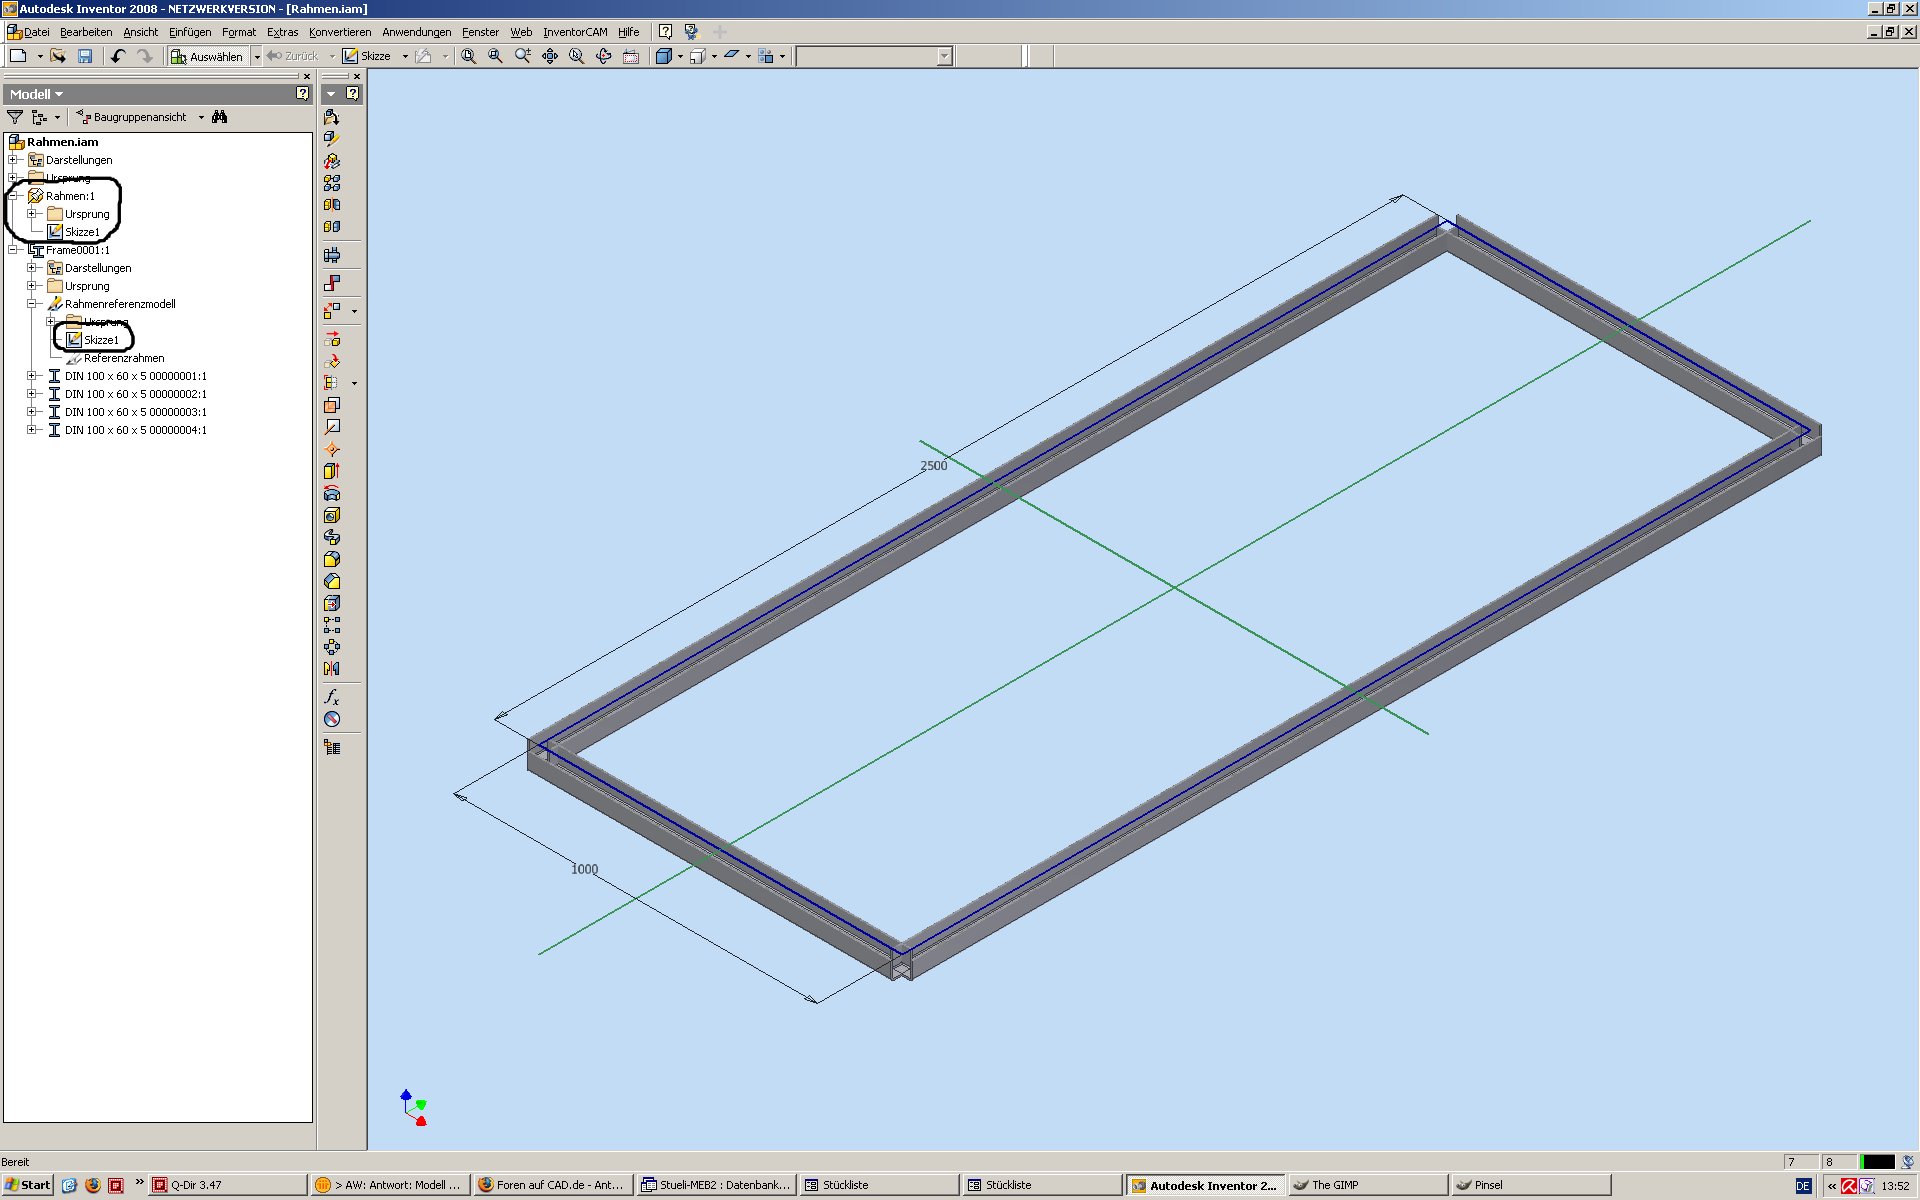The image size is (1920, 1200).
Task: Select Skizze1 under Rahmenreferenzmodell
Action: pos(100,340)
